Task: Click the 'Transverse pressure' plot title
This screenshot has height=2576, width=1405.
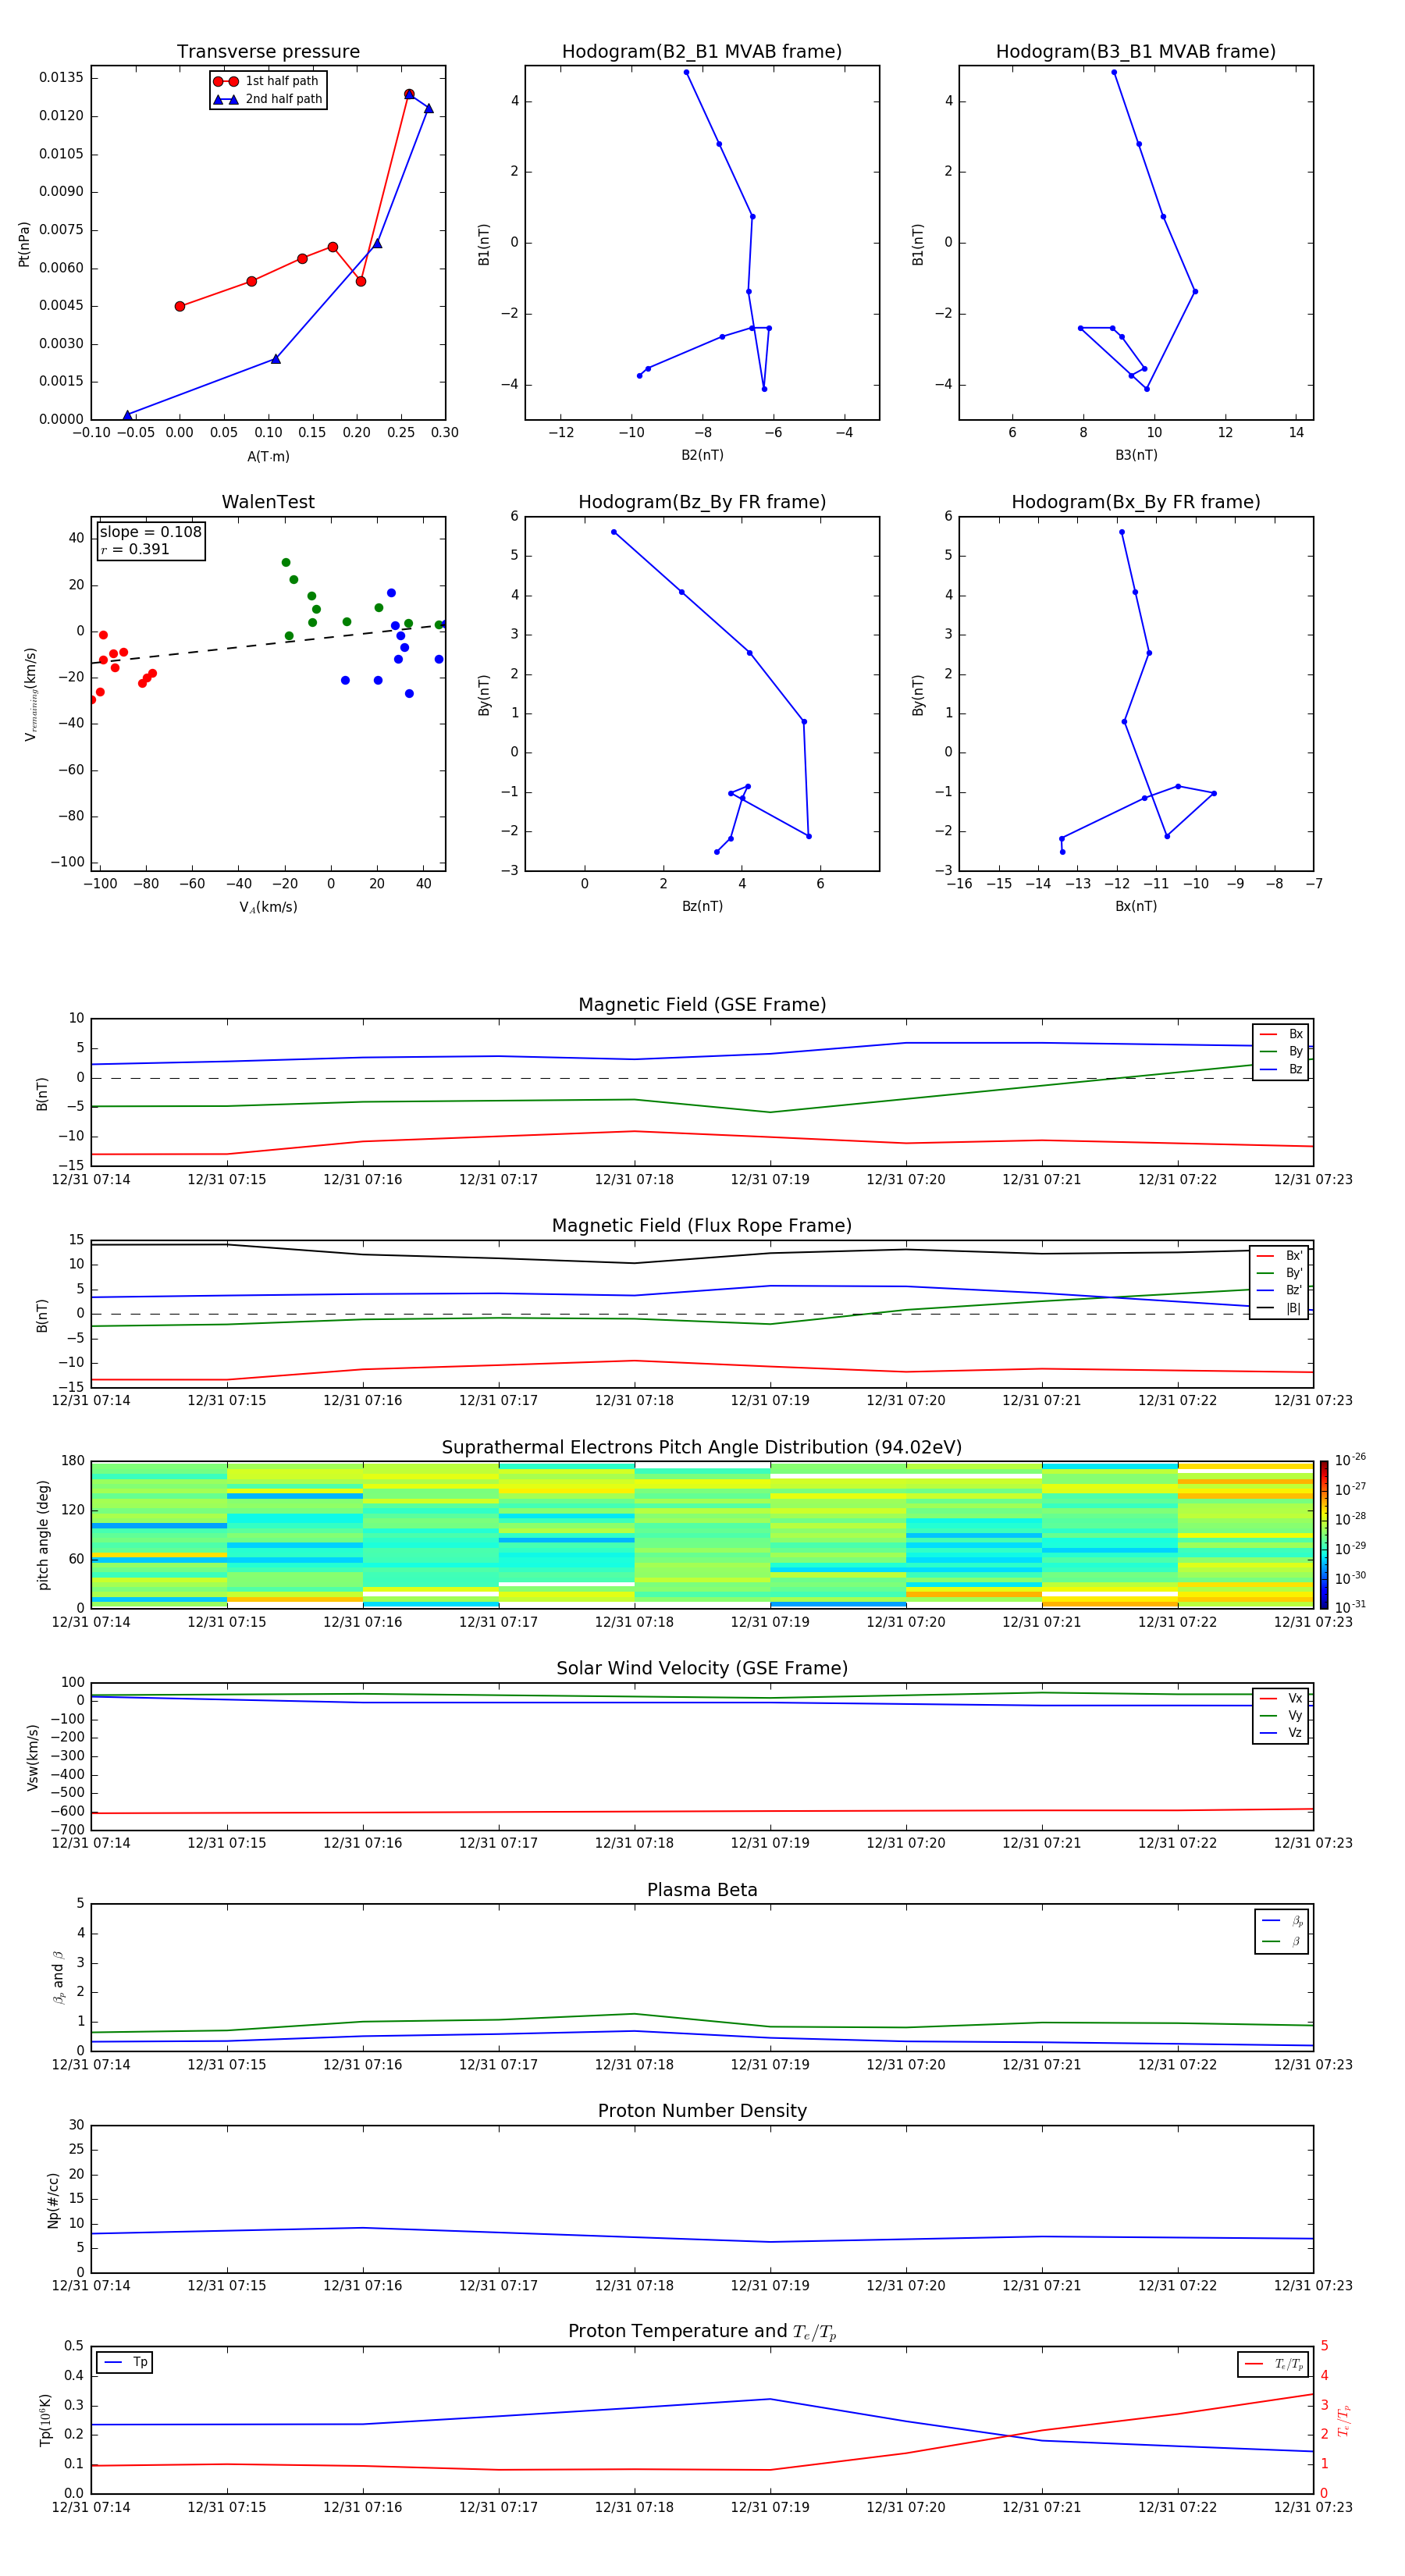Action: point(268,52)
